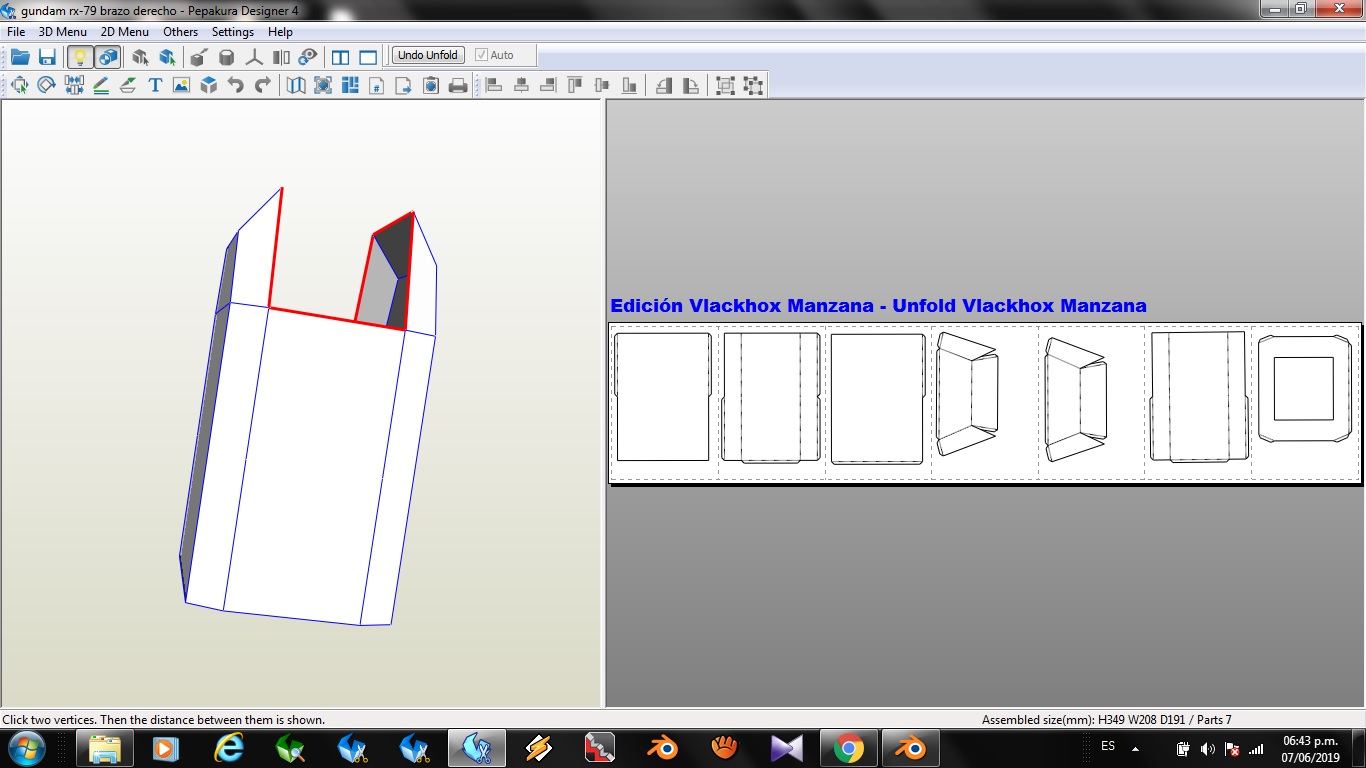Viewport: 1366px width, 768px height.
Task: Adjust the volume via speaker tray icon
Action: tap(1208, 749)
